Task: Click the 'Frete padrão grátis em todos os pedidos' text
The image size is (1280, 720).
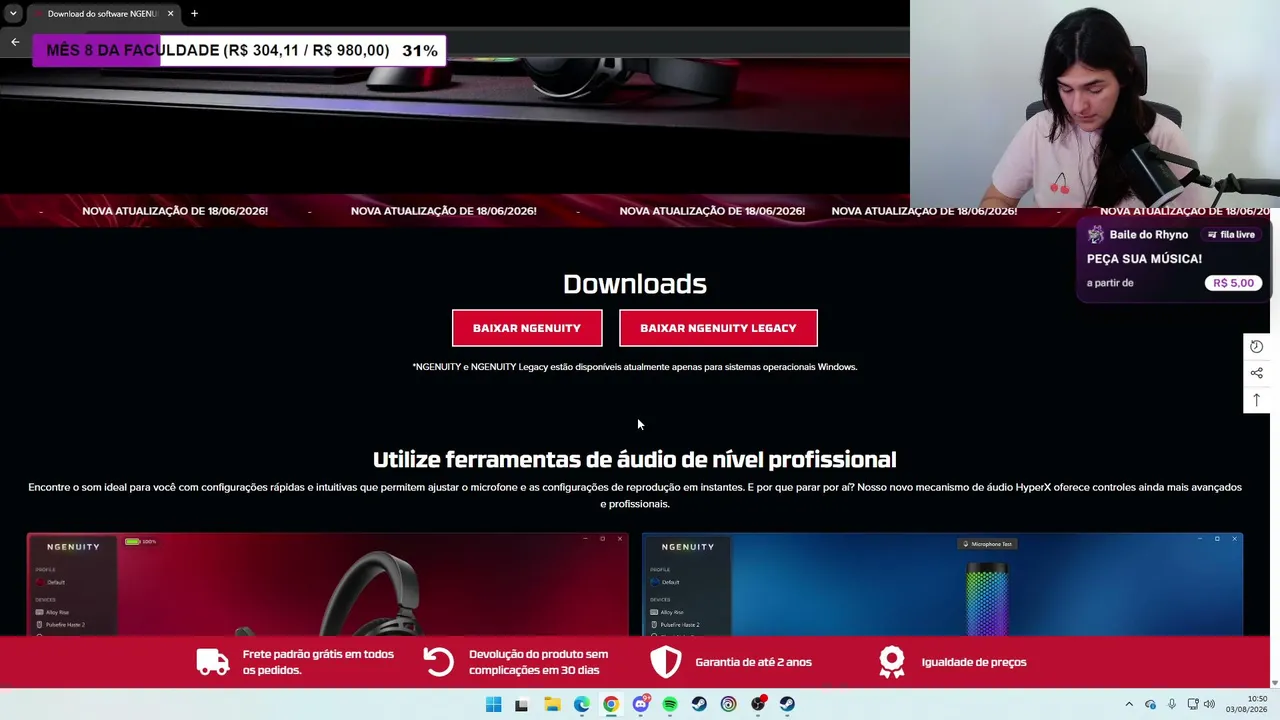Action: point(318,662)
